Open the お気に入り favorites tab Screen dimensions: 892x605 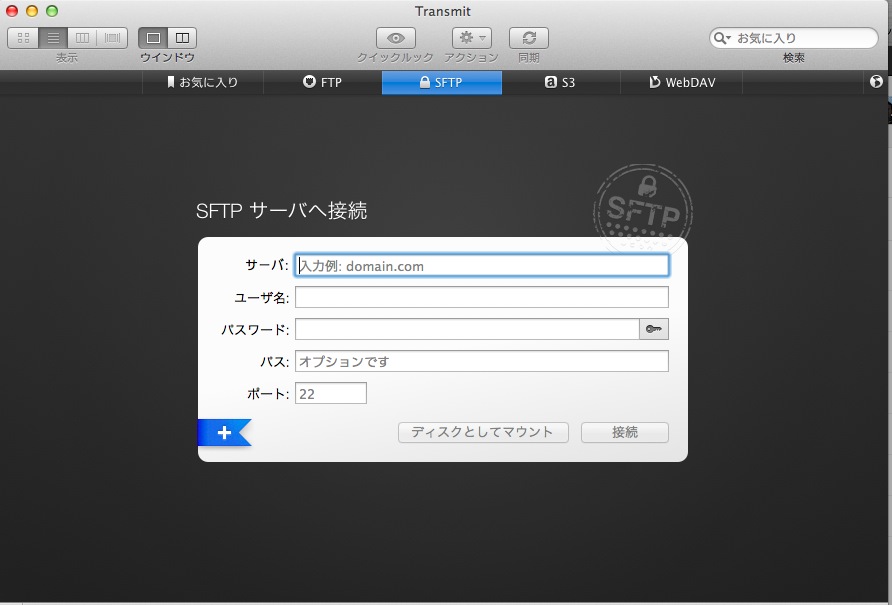pyautogui.click(x=203, y=83)
